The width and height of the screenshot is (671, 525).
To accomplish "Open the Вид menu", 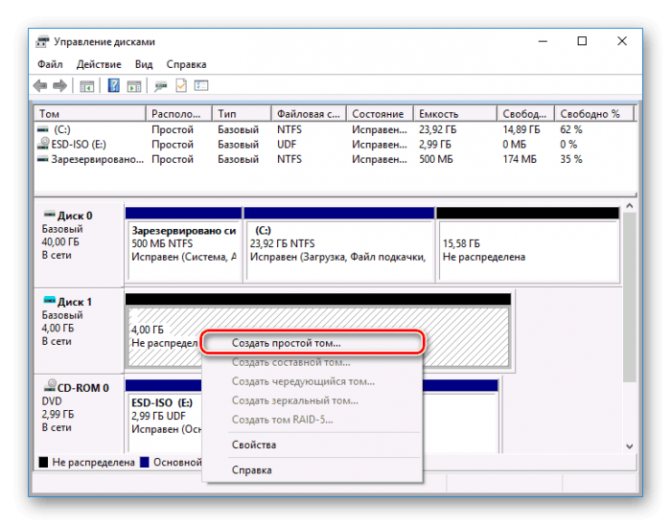I will coord(144,64).
